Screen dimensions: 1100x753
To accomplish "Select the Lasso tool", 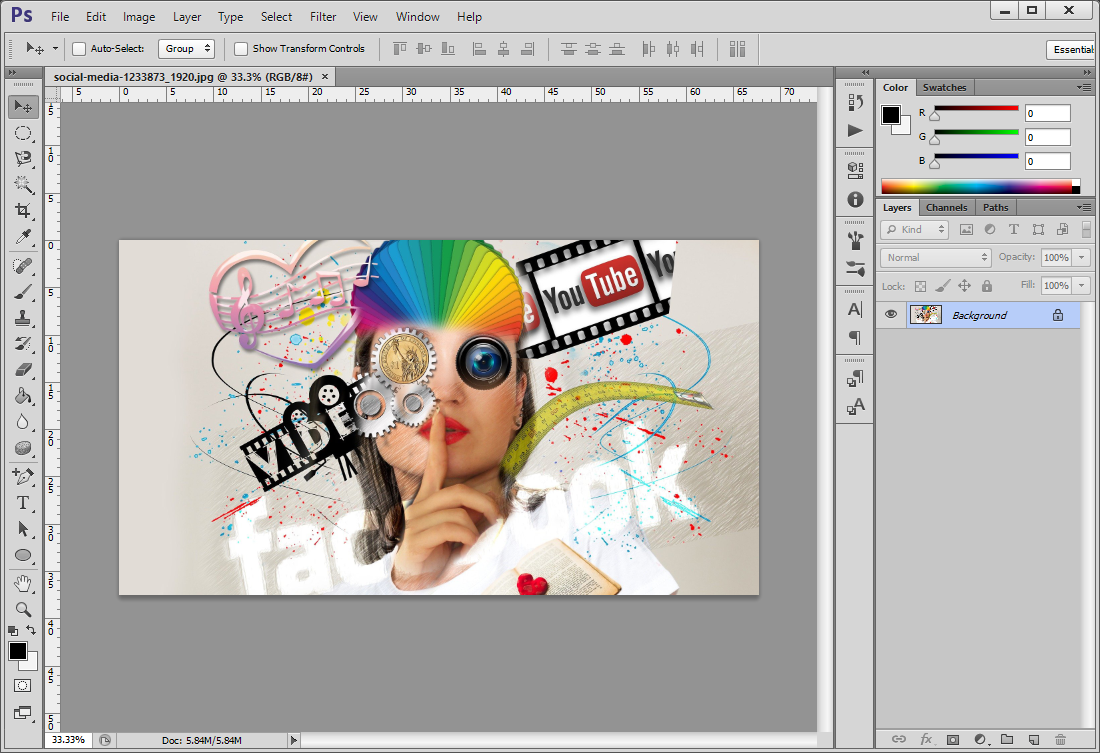I will tap(23, 159).
